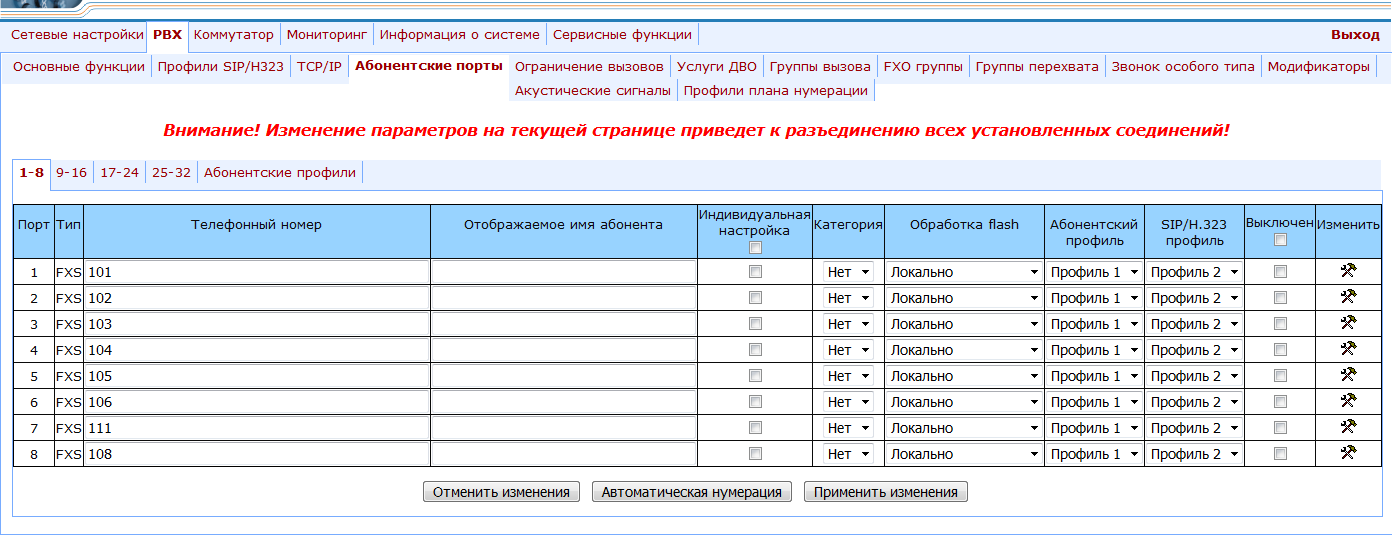Expand 'Обработка flash' dropdown for port 5
This screenshot has width=1392, height=553.
(x=964, y=376)
